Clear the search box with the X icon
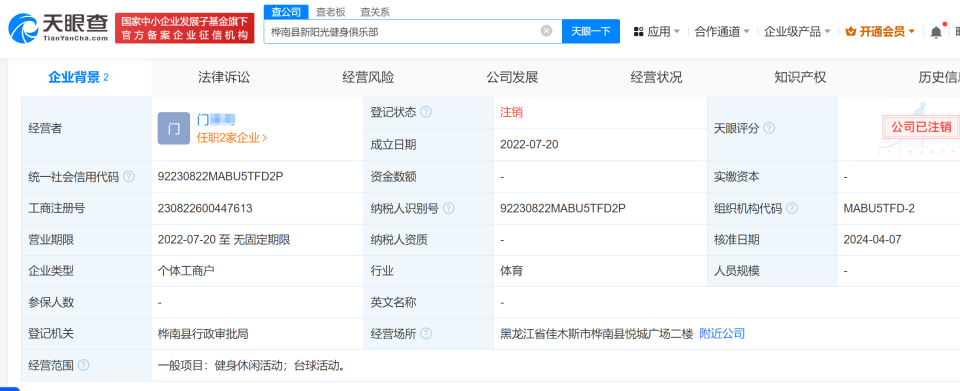Screen dimensions: 960x391 (x=546, y=31)
